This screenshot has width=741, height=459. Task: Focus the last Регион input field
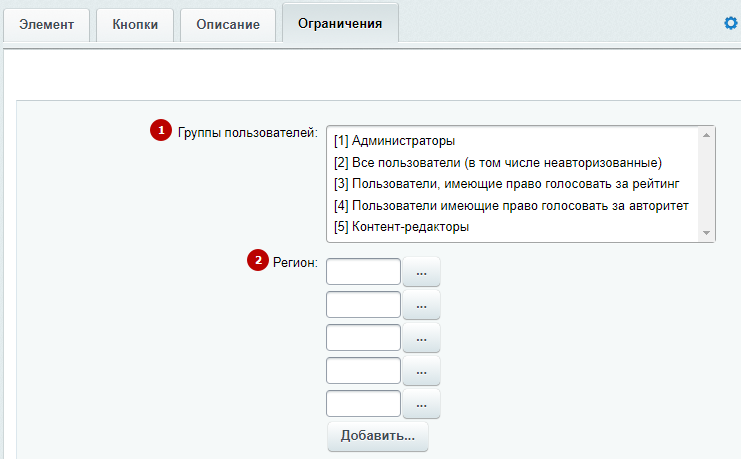point(363,404)
